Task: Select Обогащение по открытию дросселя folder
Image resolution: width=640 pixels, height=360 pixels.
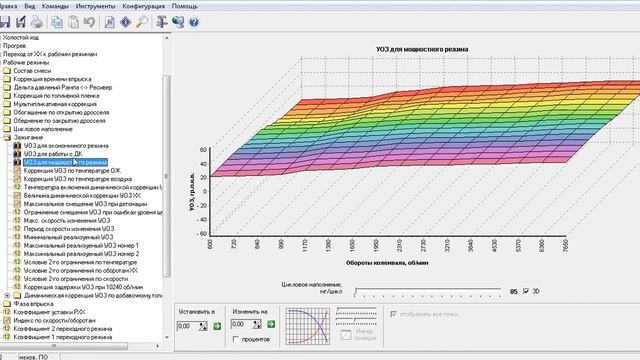Action: point(61,112)
